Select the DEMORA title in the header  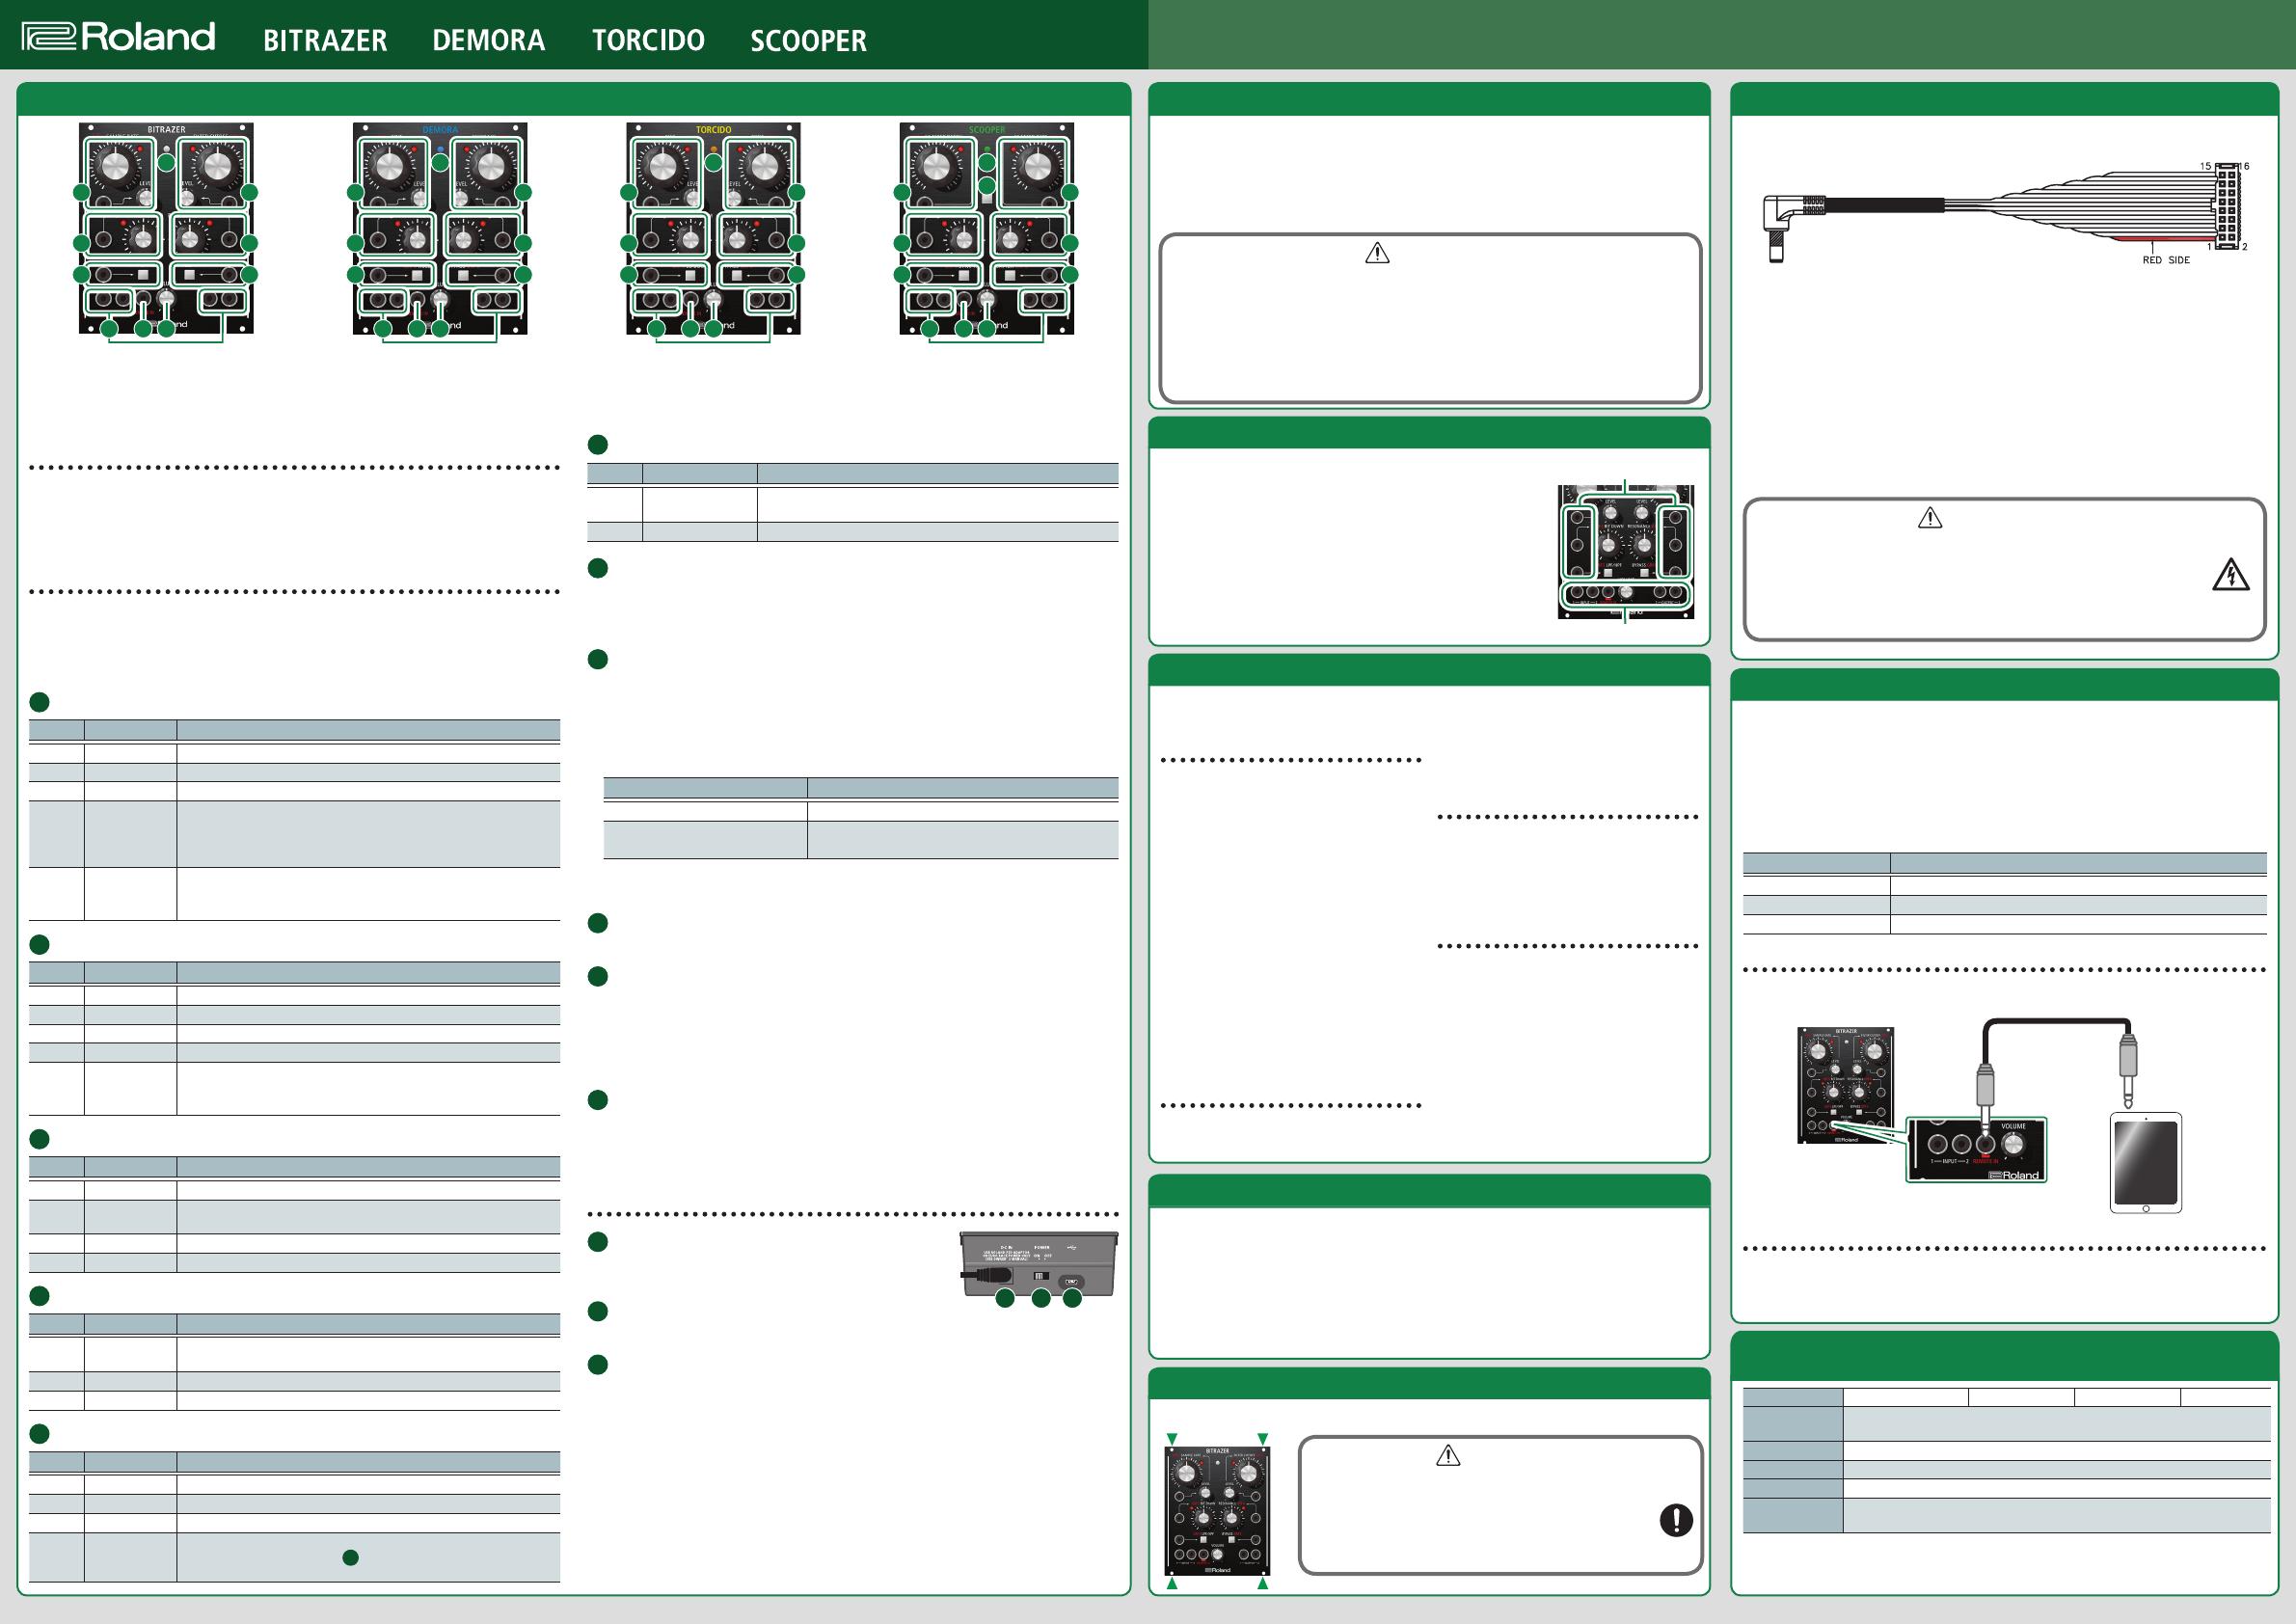(x=488, y=41)
